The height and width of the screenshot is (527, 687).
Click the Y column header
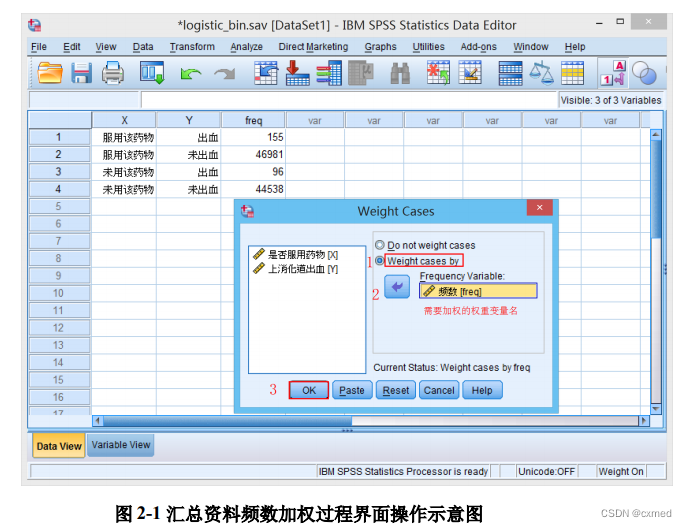pos(188,120)
